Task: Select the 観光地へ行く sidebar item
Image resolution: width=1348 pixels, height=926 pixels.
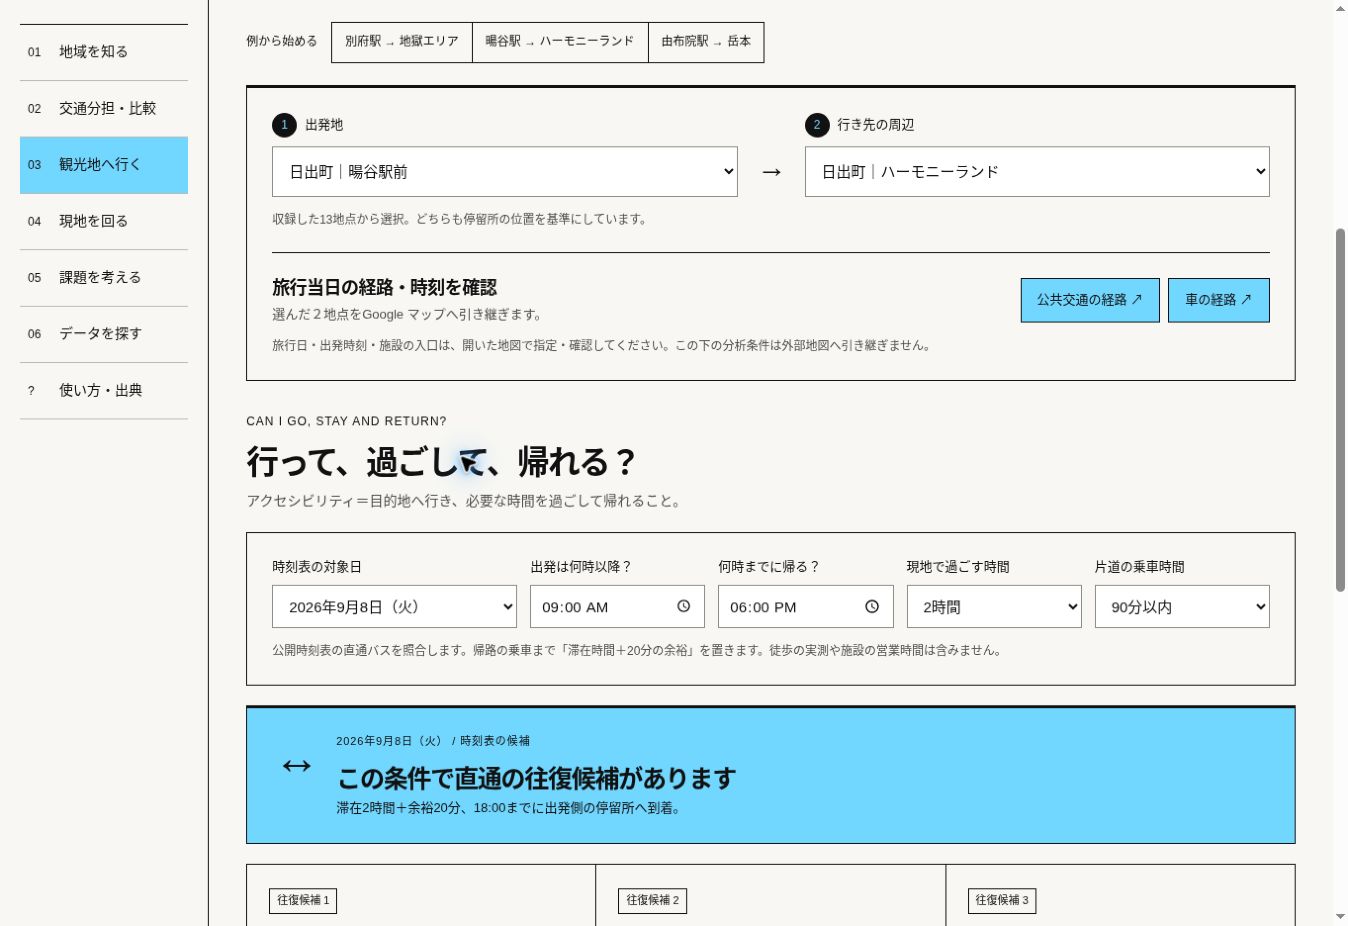Action: coord(104,165)
